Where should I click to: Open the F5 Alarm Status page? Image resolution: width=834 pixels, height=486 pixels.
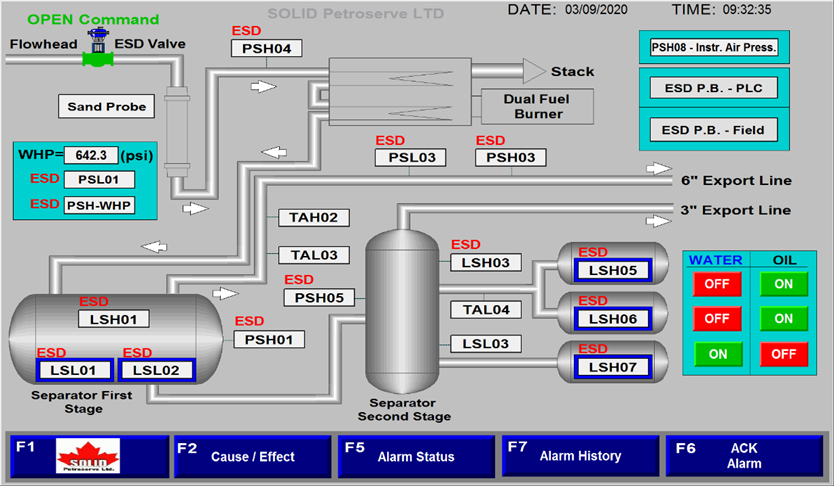click(x=416, y=456)
